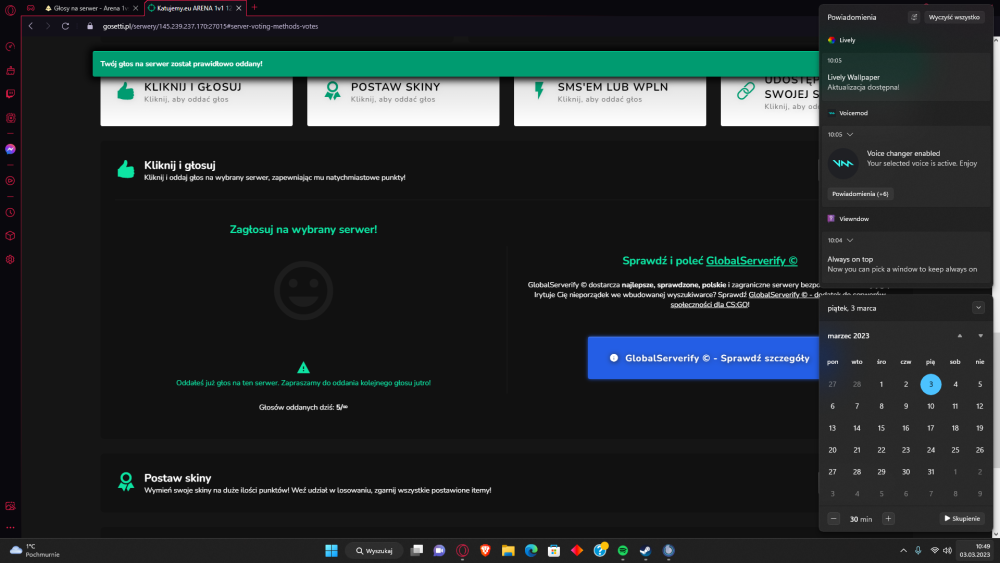Open Microsoft Edge from the taskbar
The height and width of the screenshot is (563, 1000).
point(531,550)
